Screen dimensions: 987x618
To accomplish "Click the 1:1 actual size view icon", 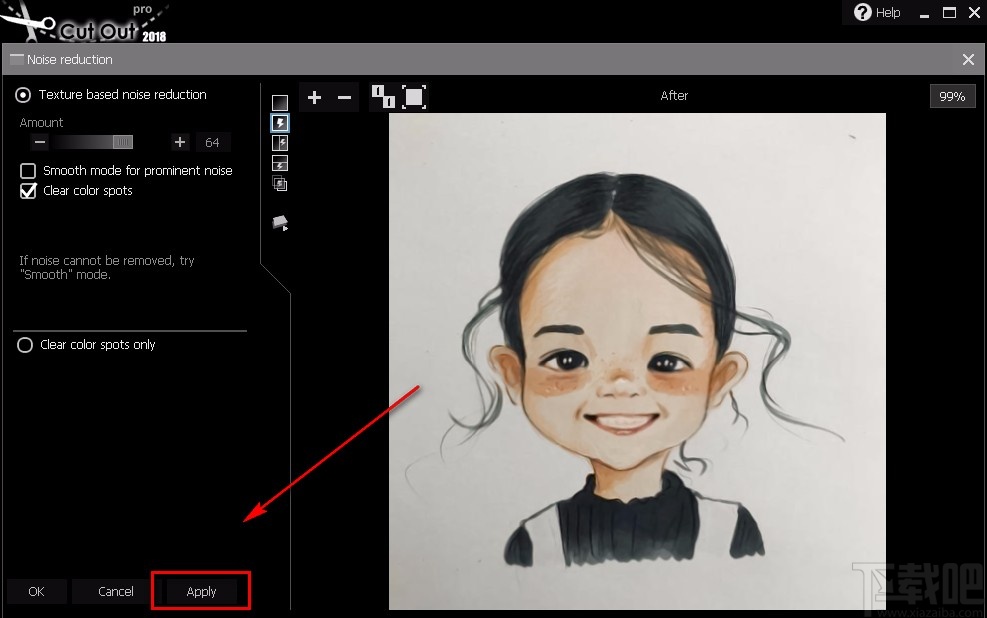I will pos(384,97).
